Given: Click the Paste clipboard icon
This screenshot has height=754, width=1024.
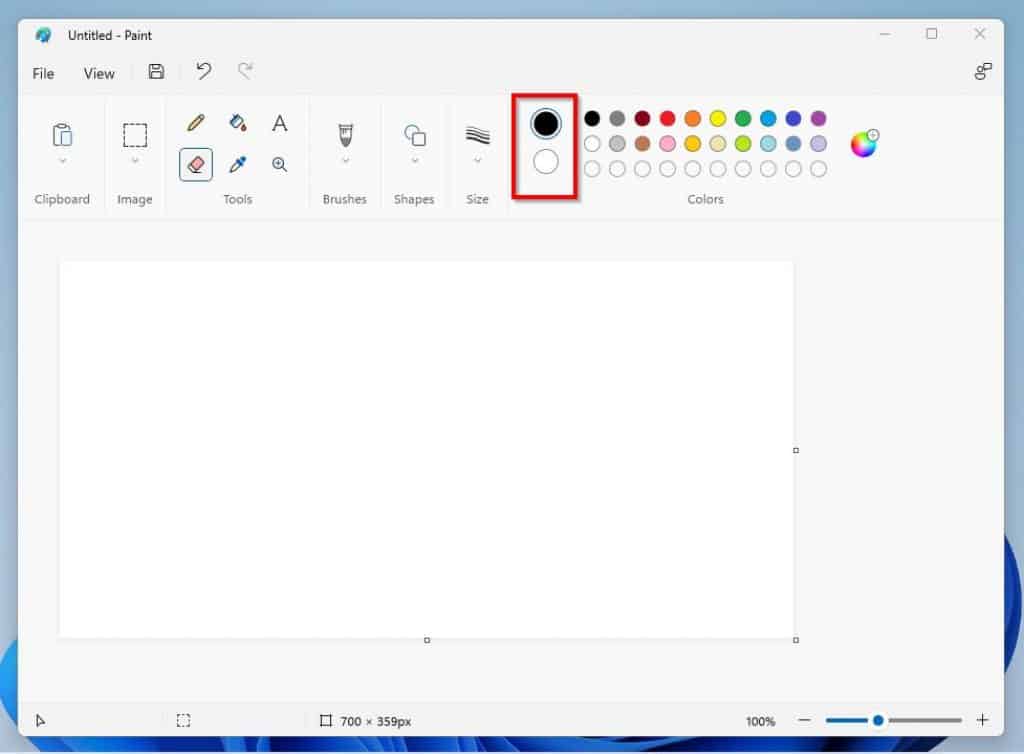Looking at the screenshot, I should (63, 135).
